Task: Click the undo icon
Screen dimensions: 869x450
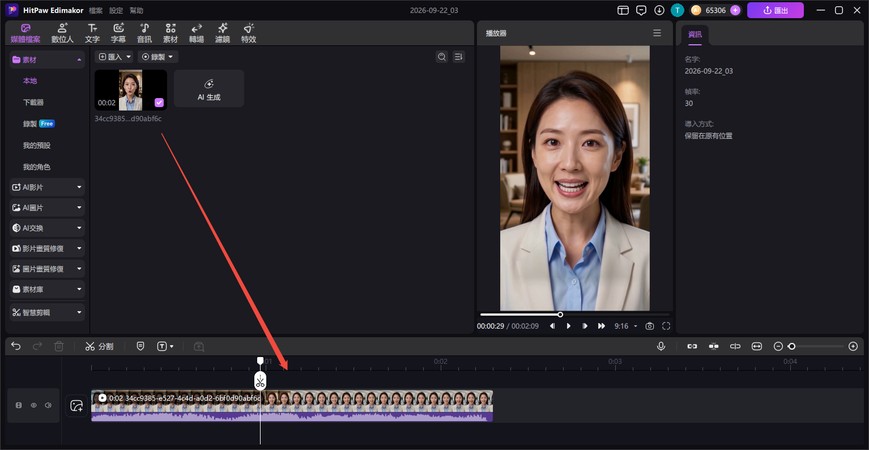Action: coord(16,346)
